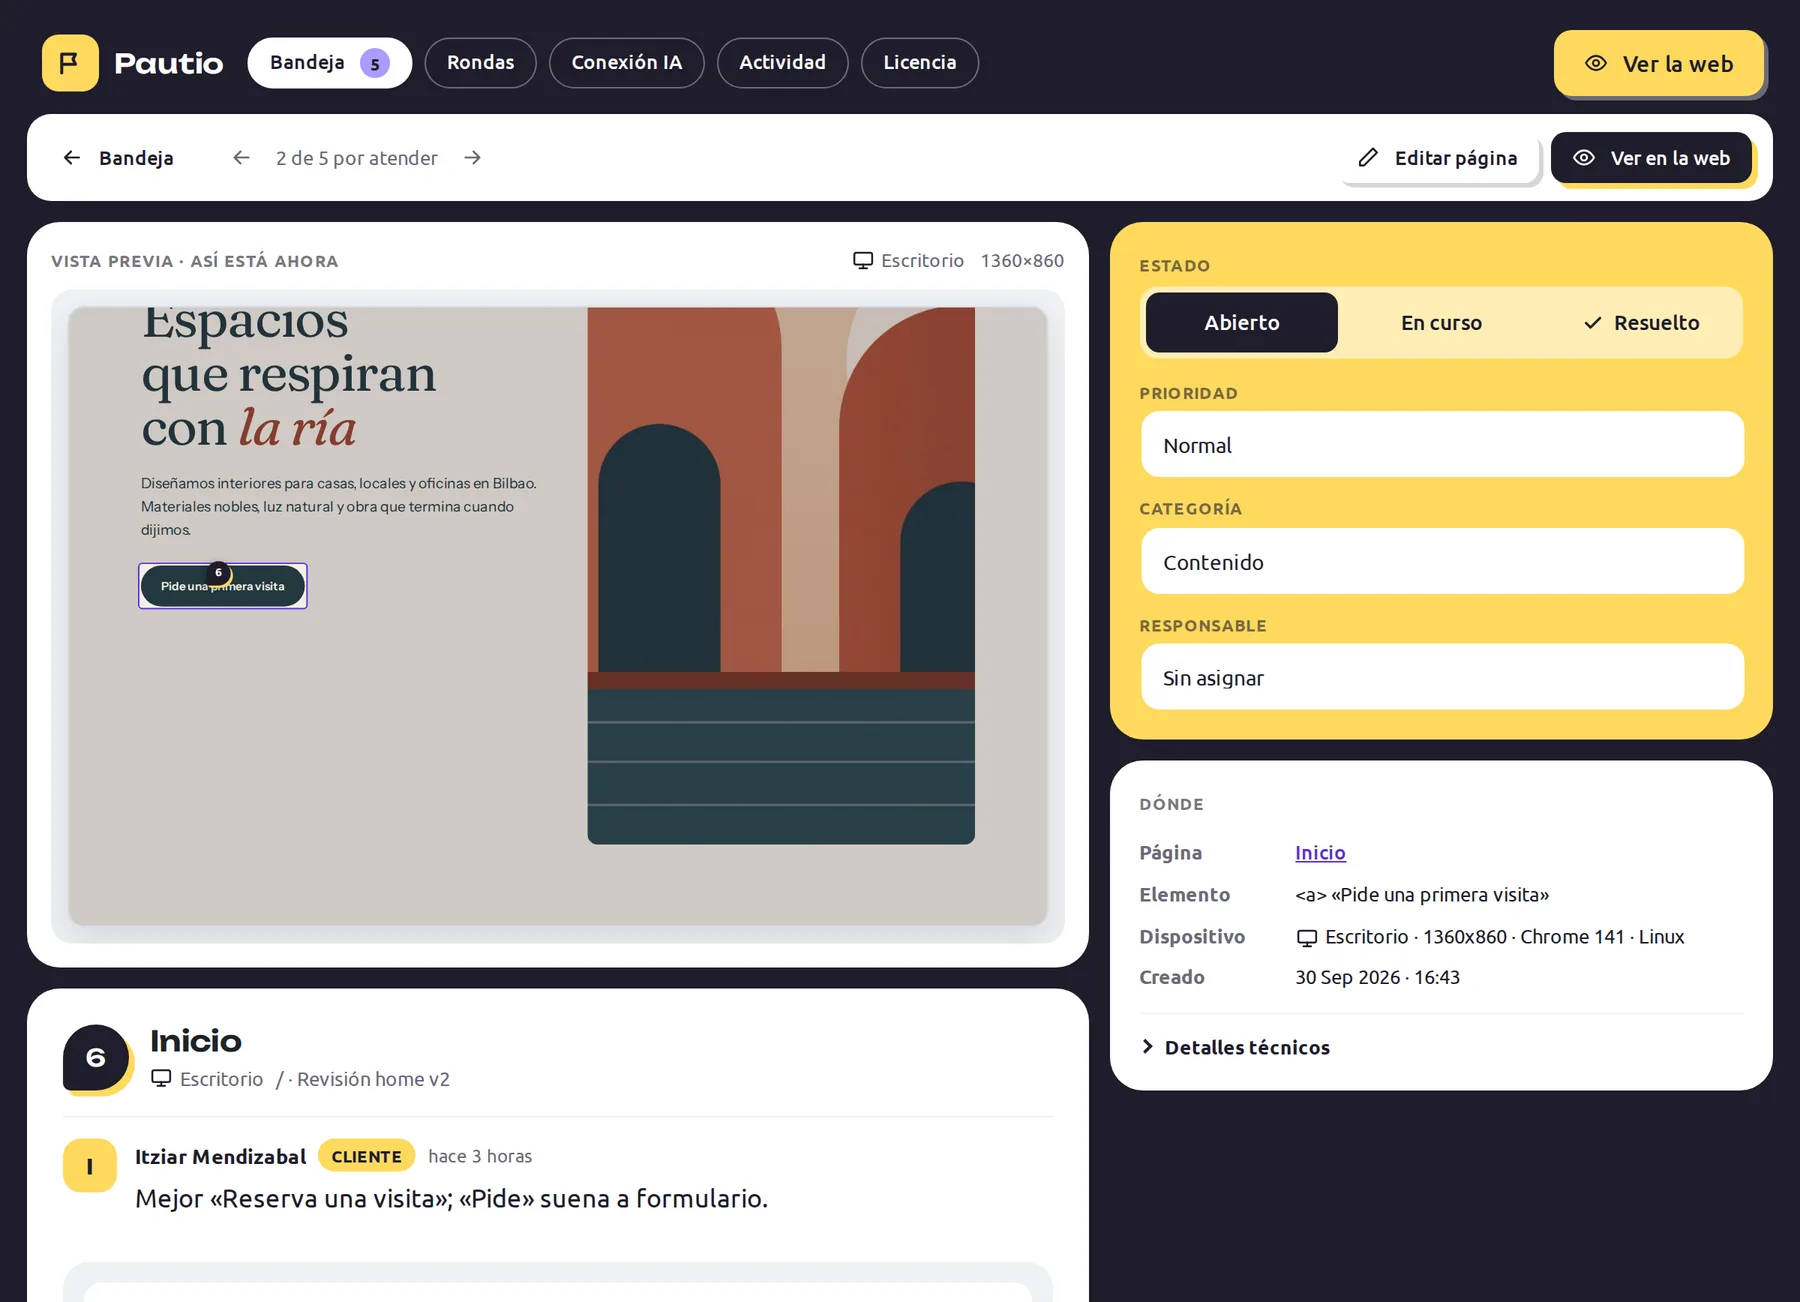Switch to Conexión IA tab

tap(626, 63)
